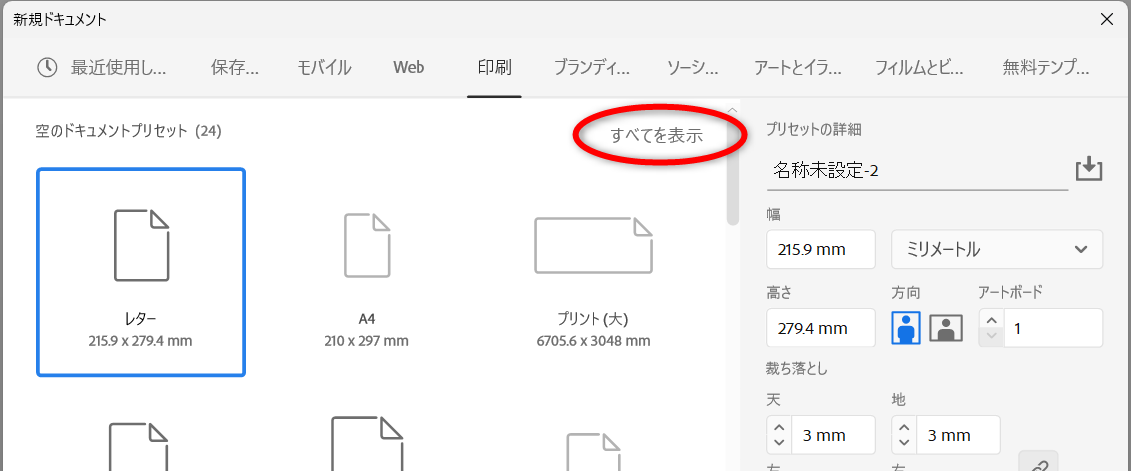The width and height of the screenshot is (1131, 471).
Task: Switch to the 保存... tab
Action: coord(234,68)
